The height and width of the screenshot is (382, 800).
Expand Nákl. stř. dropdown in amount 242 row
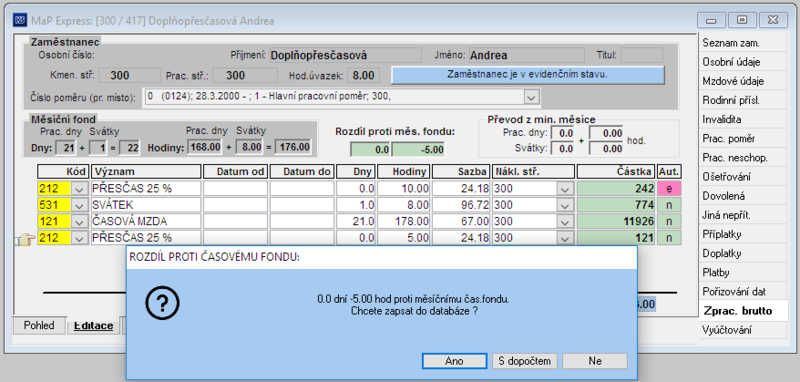pos(564,189)
